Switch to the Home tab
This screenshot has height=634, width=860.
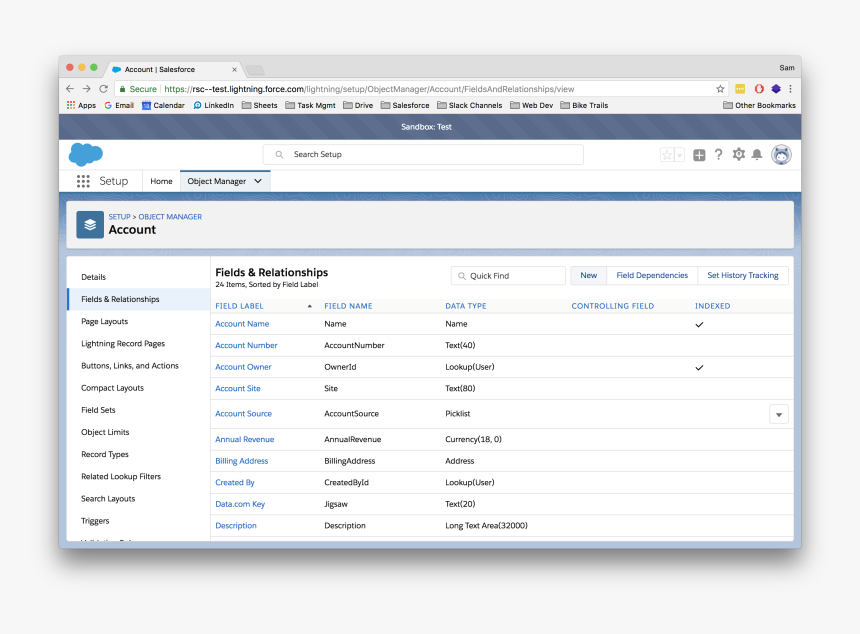click(161, 181)
